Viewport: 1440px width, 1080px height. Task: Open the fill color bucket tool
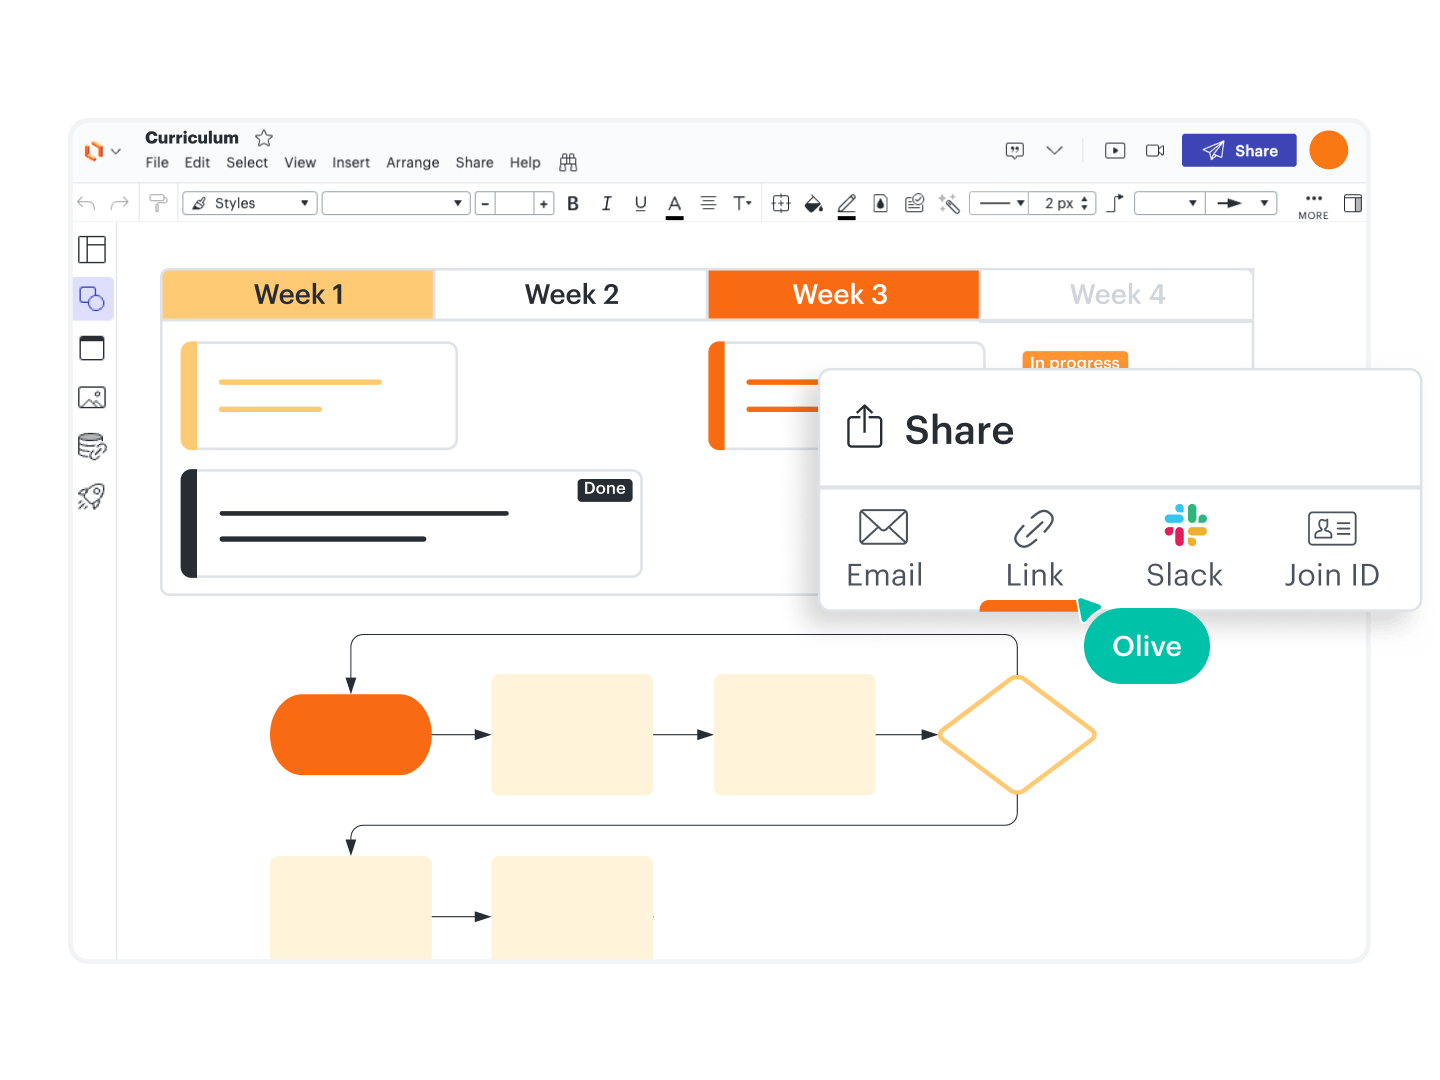click(813, 203)
